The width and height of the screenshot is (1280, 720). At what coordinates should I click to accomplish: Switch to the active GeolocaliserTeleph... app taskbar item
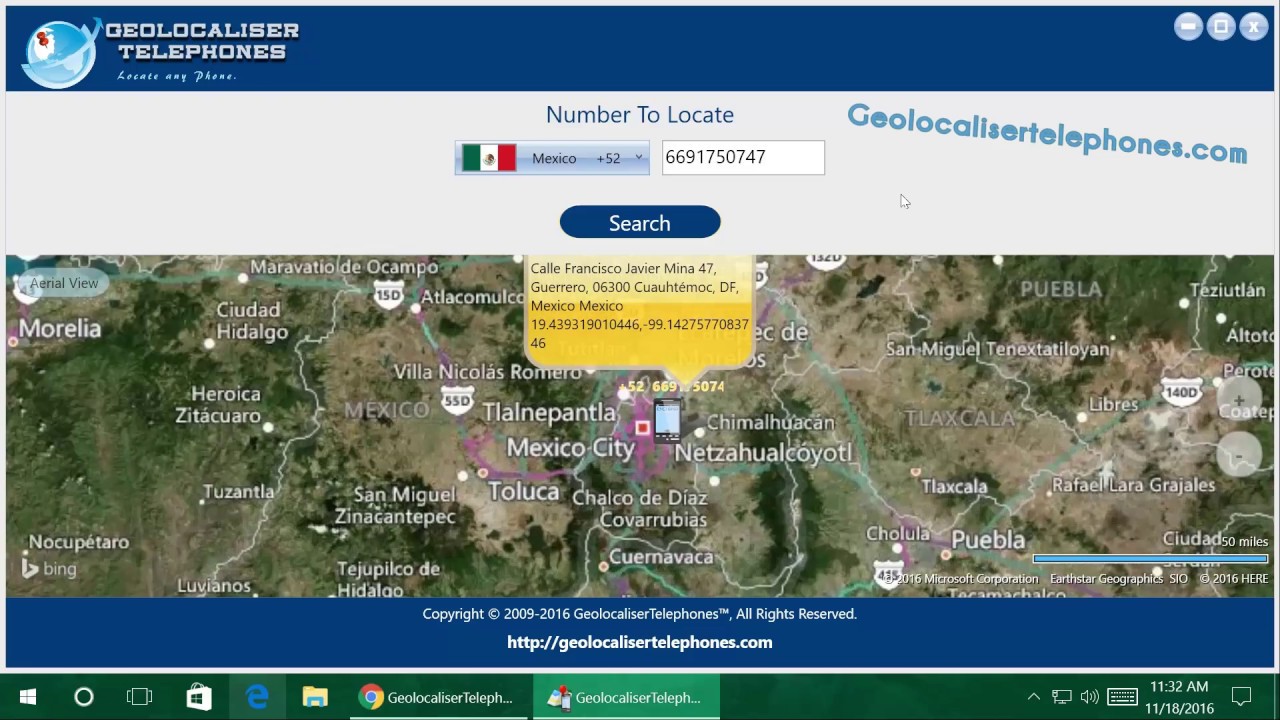click(x=626, y=697)
